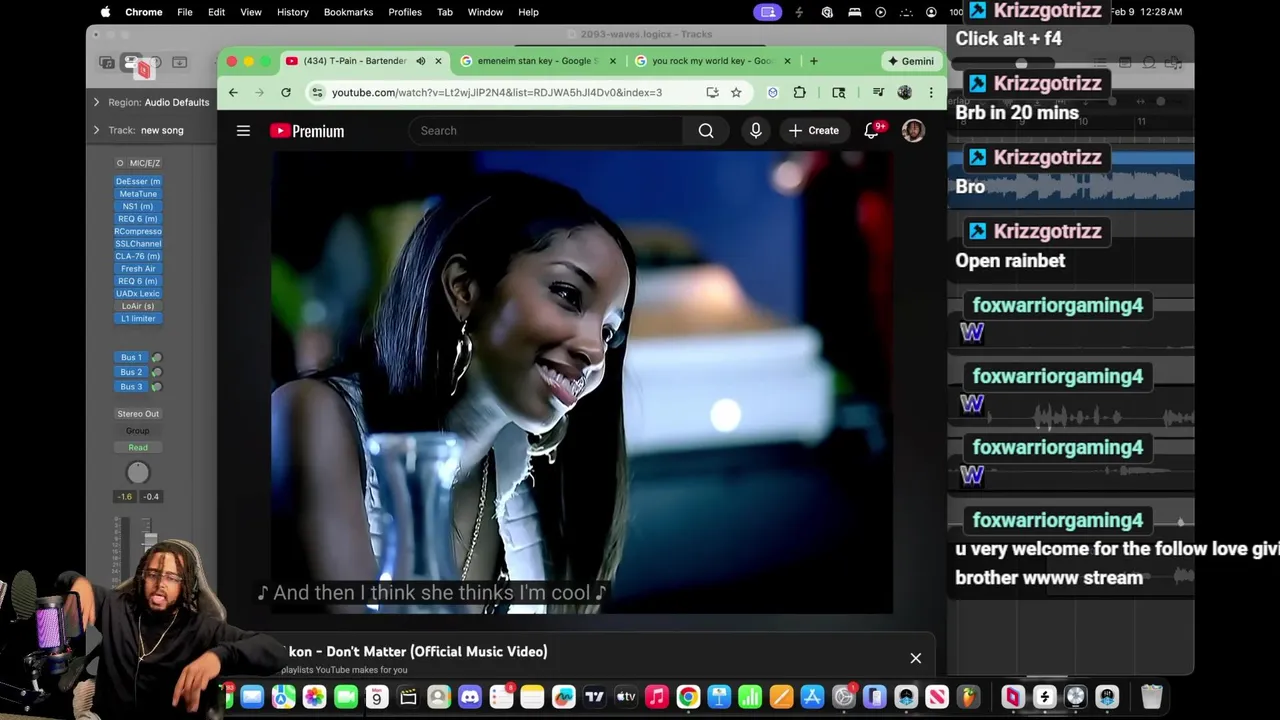This screenshot has width=1280, height=720.
Task: Open the RCompressor plugin slot menu
Action: coord(138,231)
